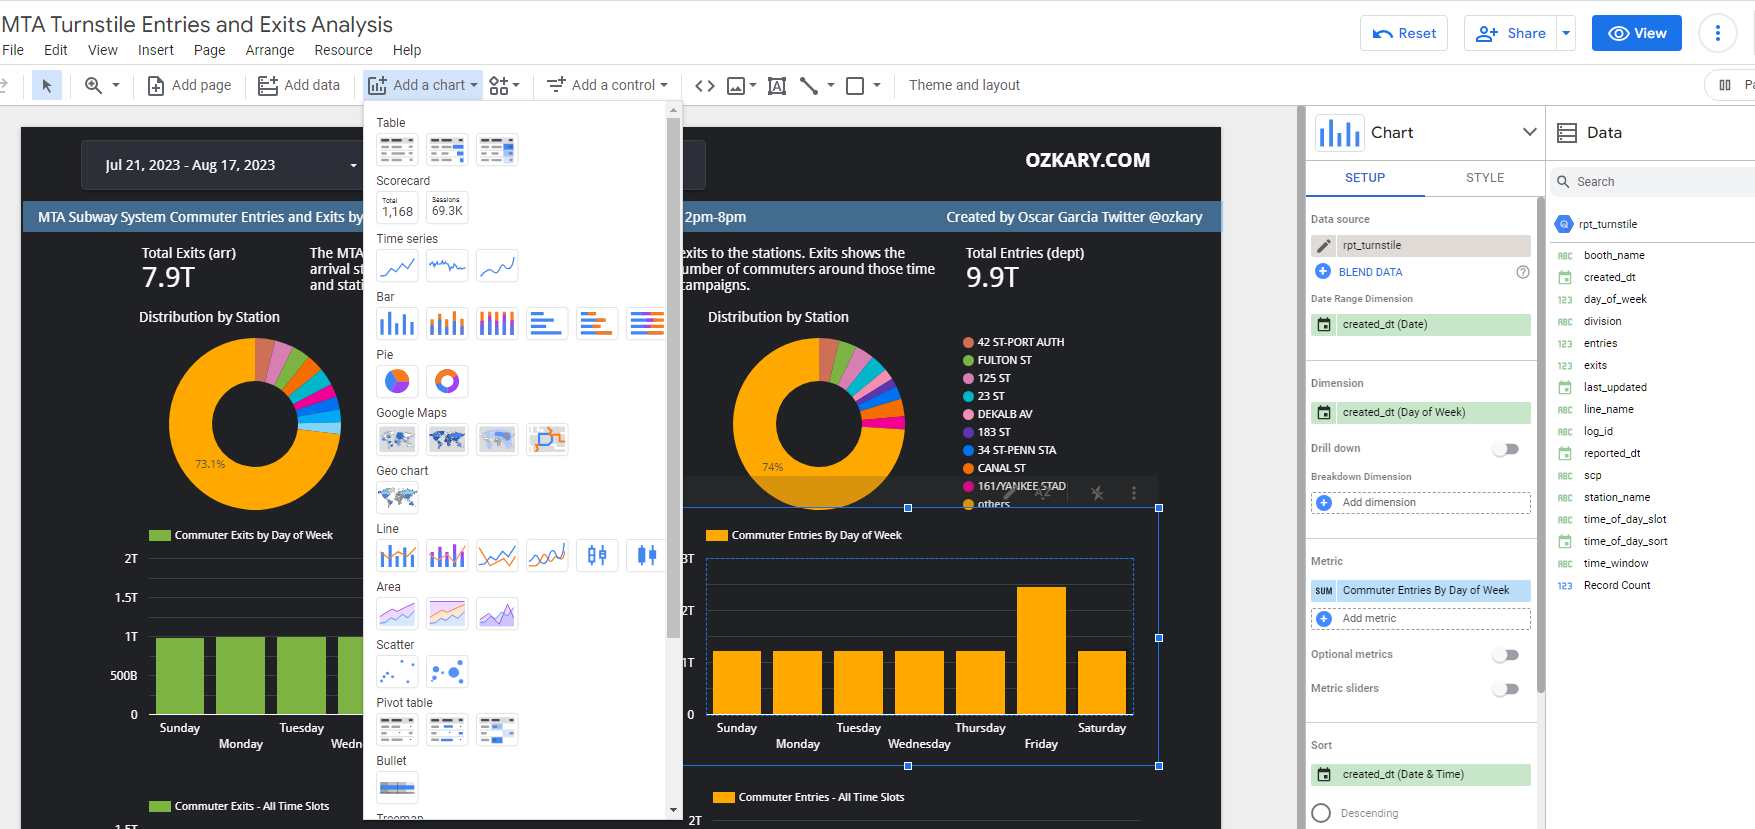Switch to the STYLE tab

[1485, 178]
